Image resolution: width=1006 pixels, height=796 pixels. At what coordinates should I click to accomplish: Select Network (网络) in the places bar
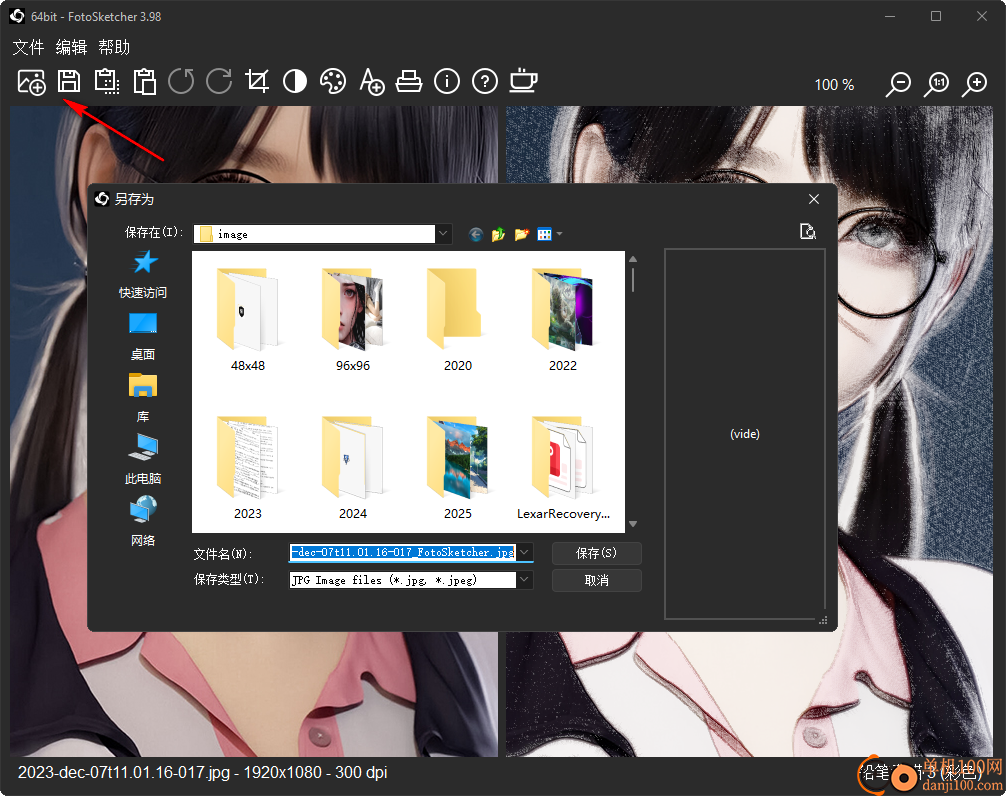pyautogui.click(x=143, y=521)
